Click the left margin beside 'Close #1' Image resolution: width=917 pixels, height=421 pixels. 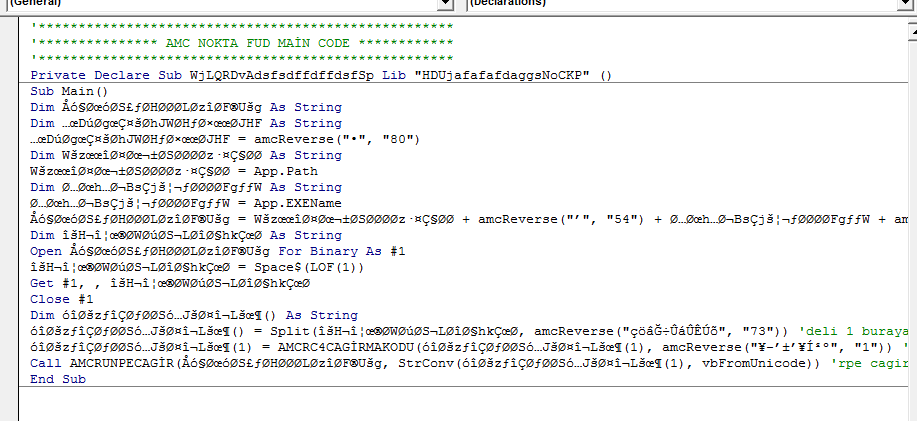[x=10, y=299]
